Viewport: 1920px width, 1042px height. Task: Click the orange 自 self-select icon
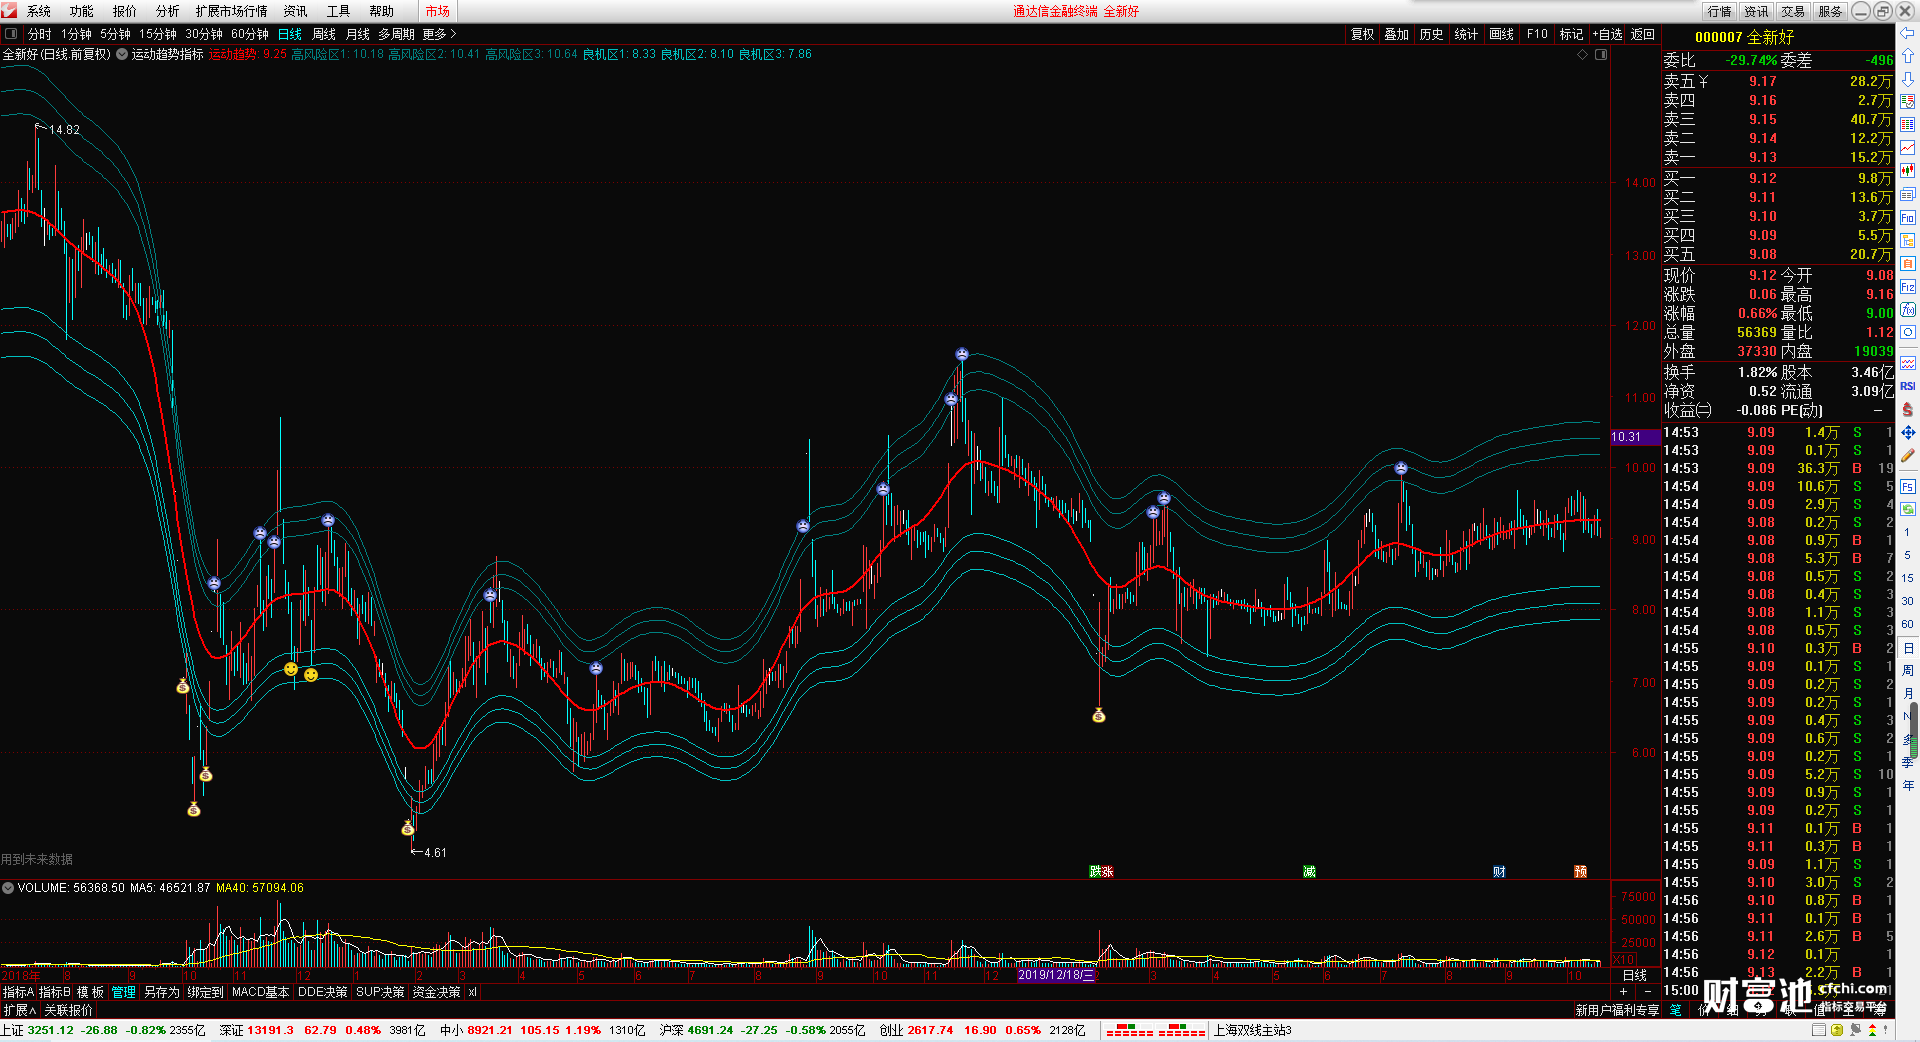point(1908,263)
